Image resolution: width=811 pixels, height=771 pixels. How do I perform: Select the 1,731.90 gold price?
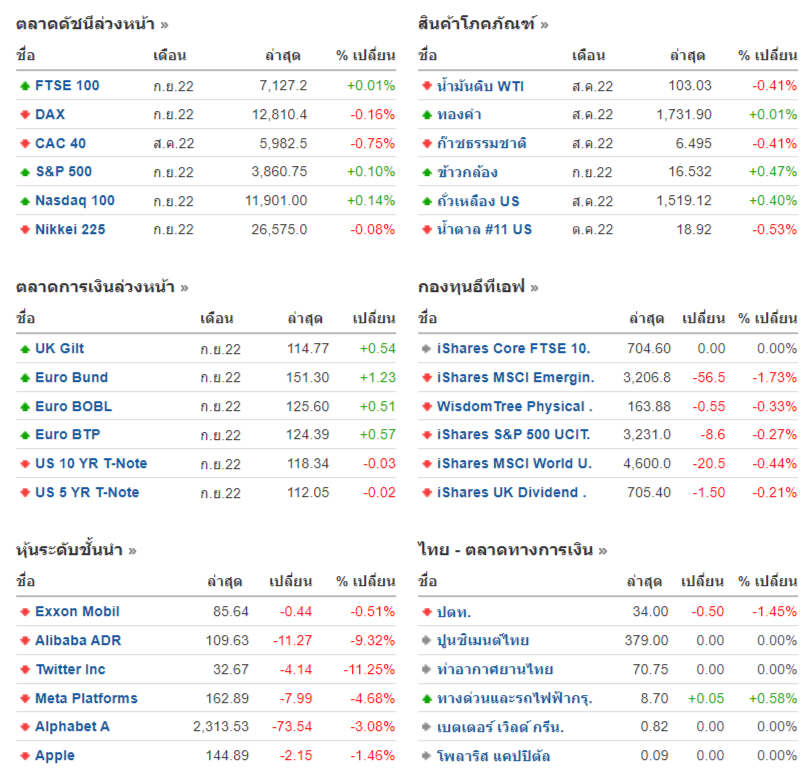point(684,114)
